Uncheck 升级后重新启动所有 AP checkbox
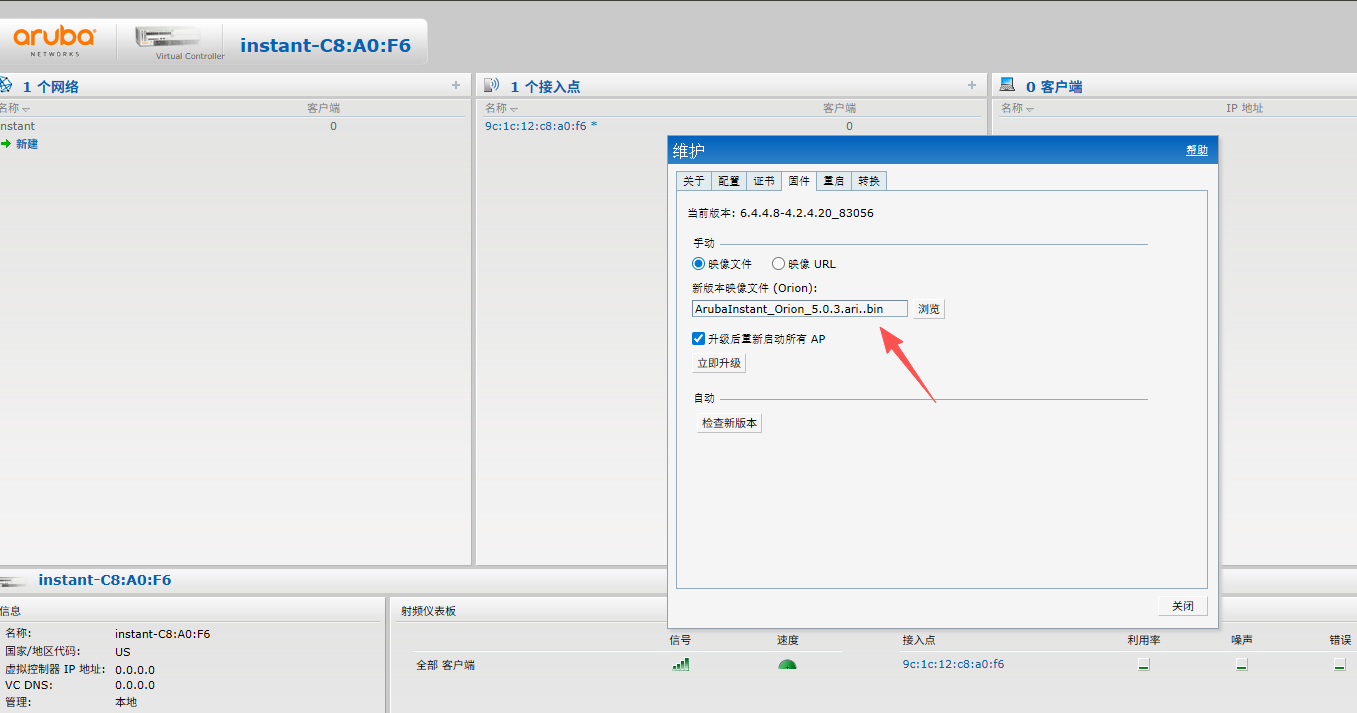 [x=698, y=339]
